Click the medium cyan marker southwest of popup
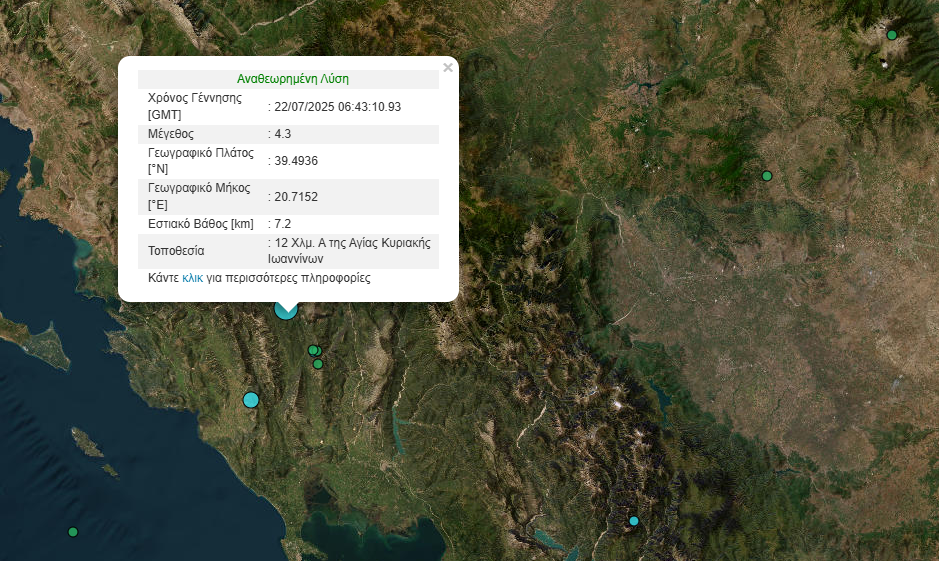 (251, 400)
